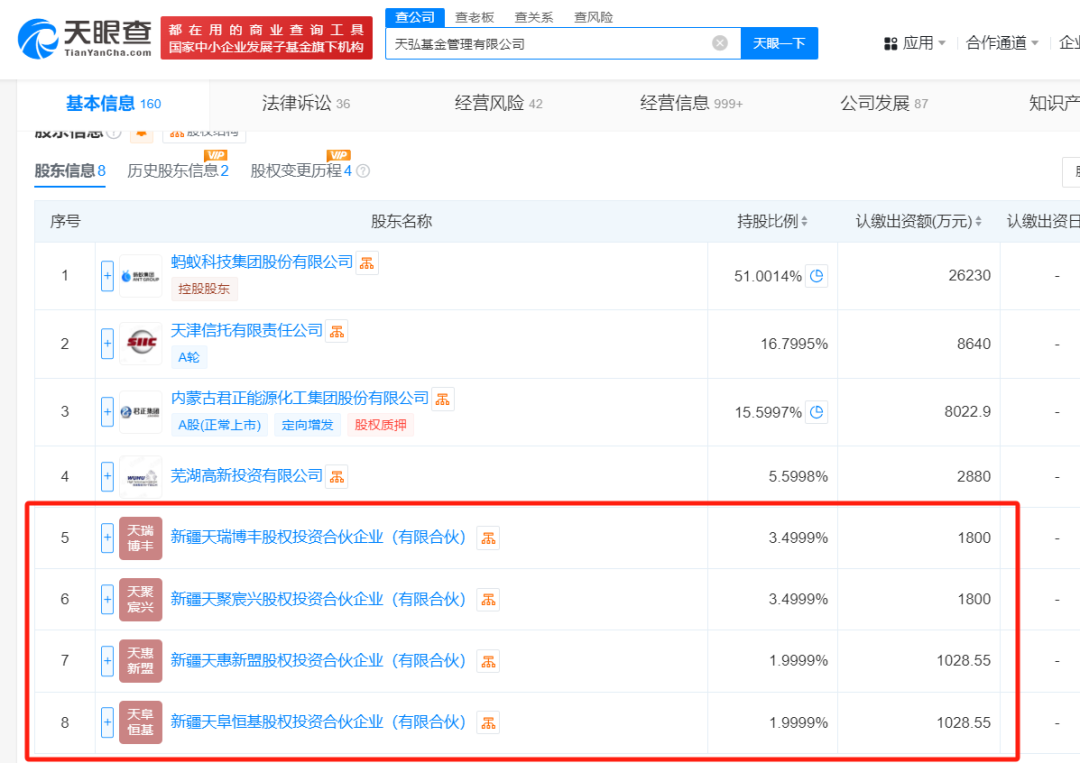Expand row 5 新疆天瑞博丰 plus button
This screenshot has width=1080, height=763.
[107, 538]
